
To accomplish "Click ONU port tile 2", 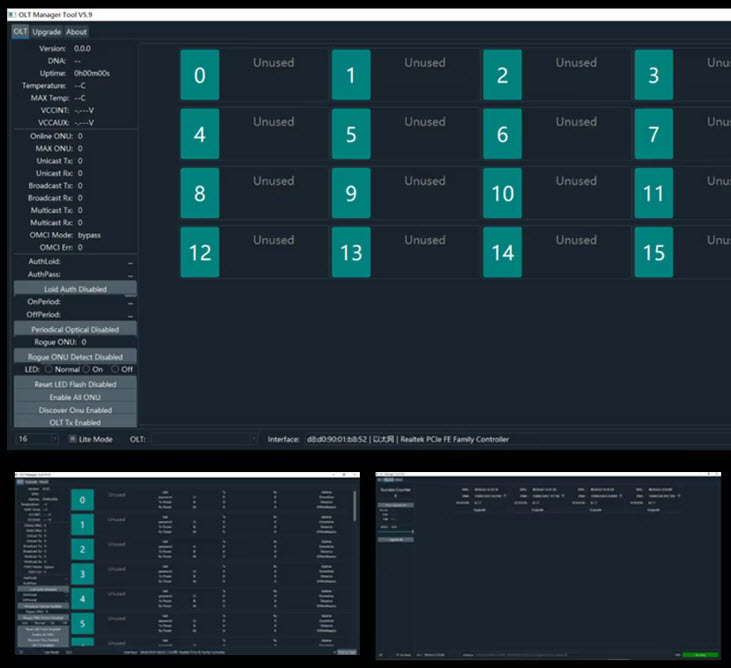I will pyautogui.click(x=502, y=76).
